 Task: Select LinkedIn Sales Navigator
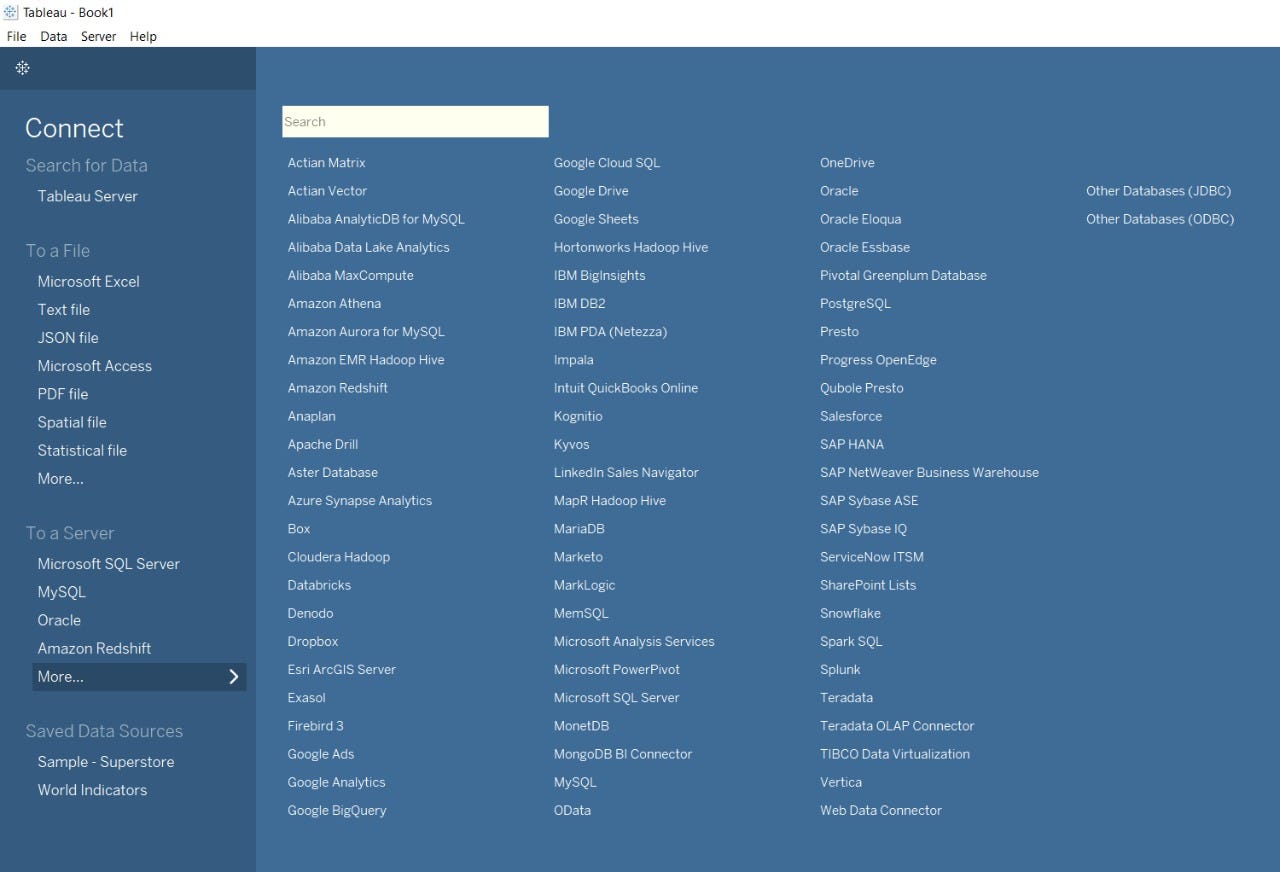(x=626, y=473)
